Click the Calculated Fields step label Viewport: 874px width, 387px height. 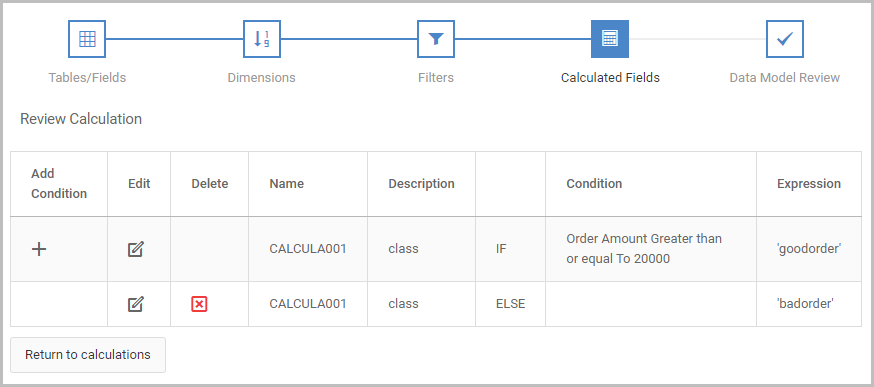coord(610,78)
